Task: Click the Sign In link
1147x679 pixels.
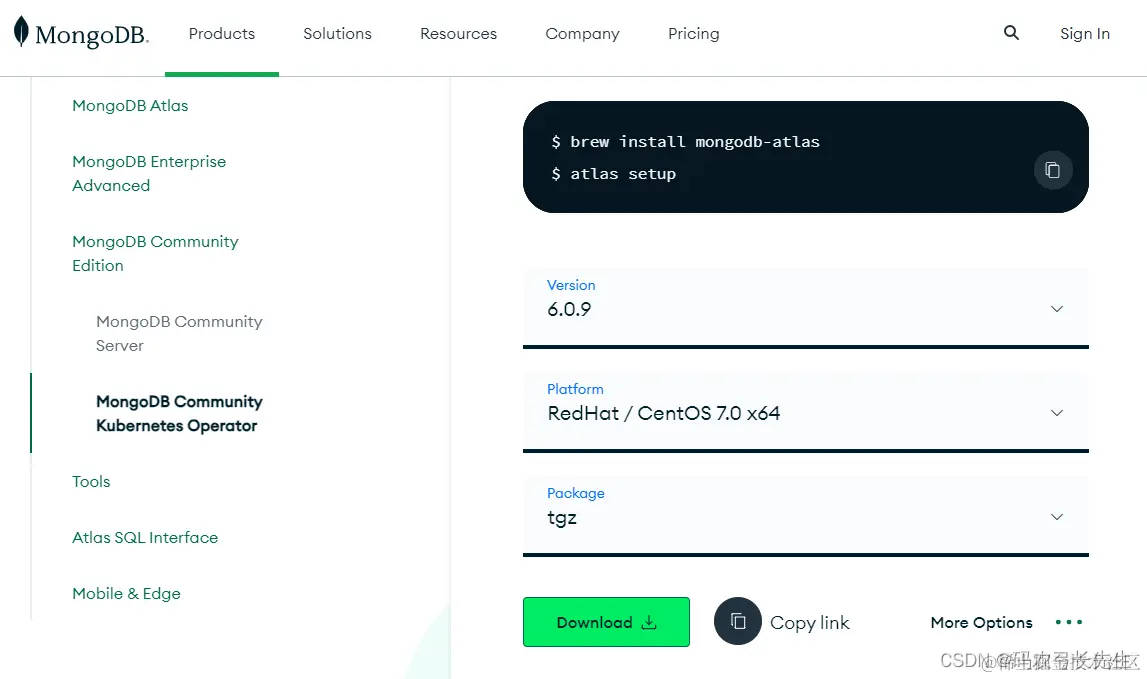Action: pos(1085,34)
